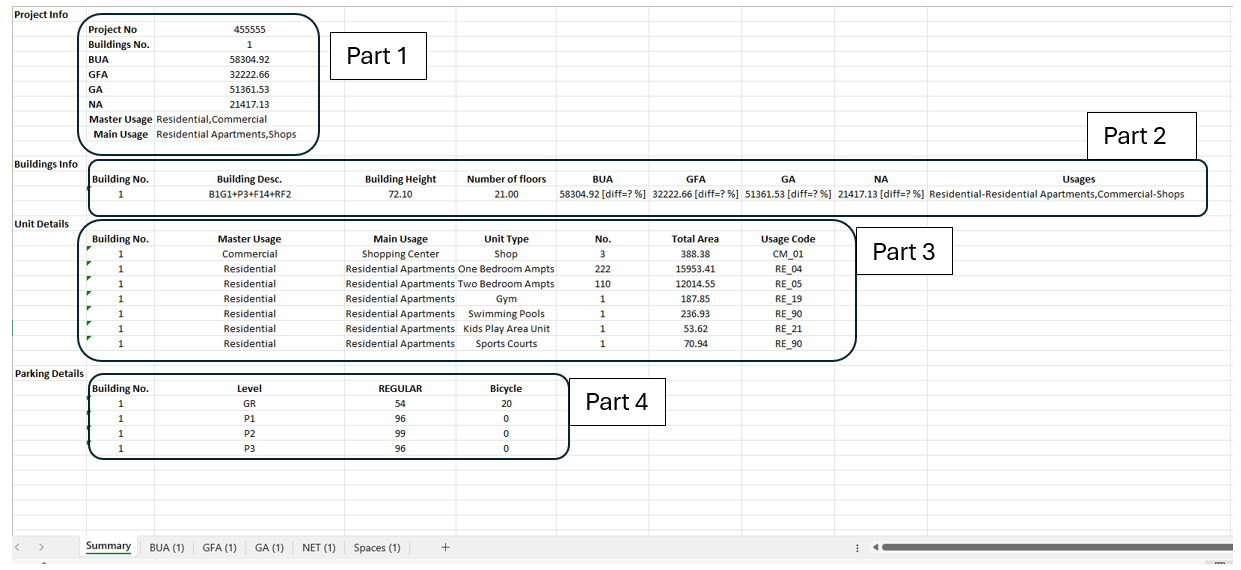
Task: Click the three-dot tab bar resize handle
Action: click(858, 548)
